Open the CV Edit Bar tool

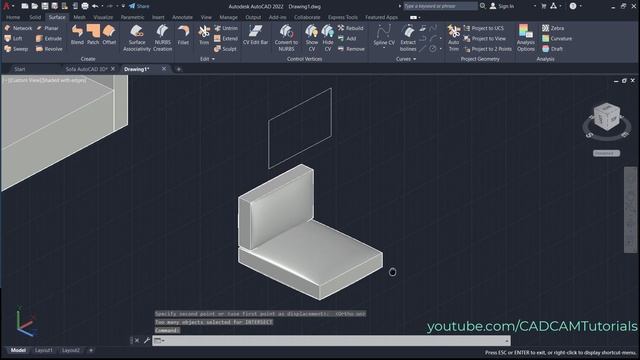coord(256,35)
